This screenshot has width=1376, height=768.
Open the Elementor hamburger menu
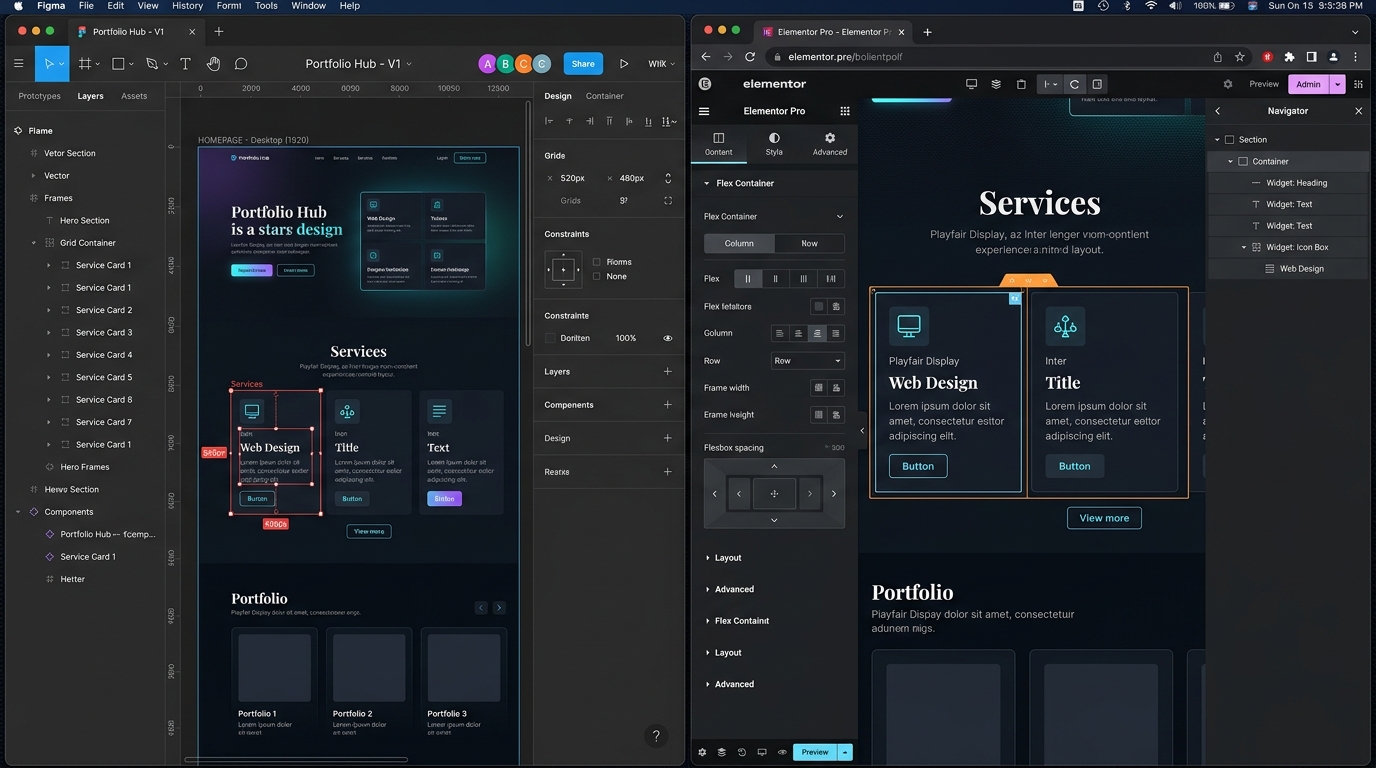click(x=704, y=111)
